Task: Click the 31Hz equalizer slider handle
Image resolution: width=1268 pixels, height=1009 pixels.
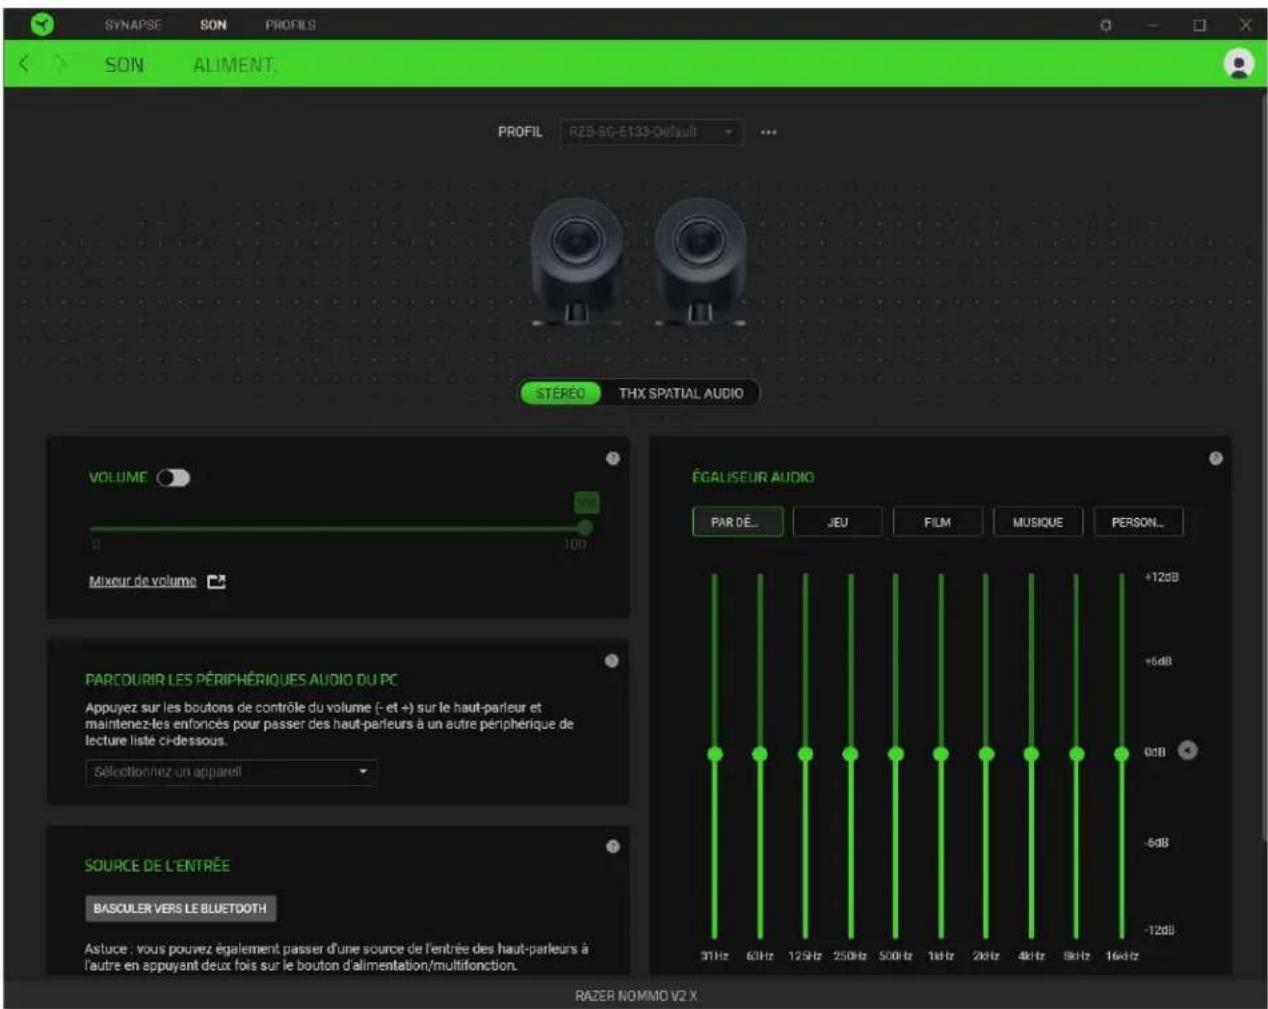Action: pyautogui.click(x=714, y=753)
